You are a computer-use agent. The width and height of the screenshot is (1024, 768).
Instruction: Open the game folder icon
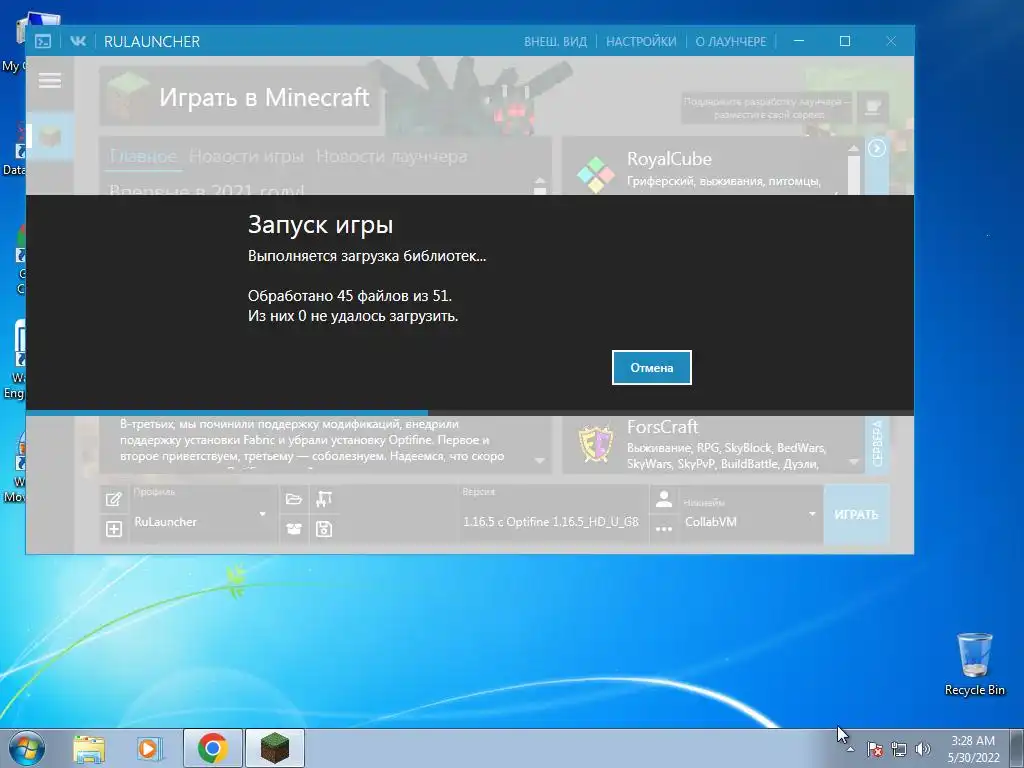294,500
